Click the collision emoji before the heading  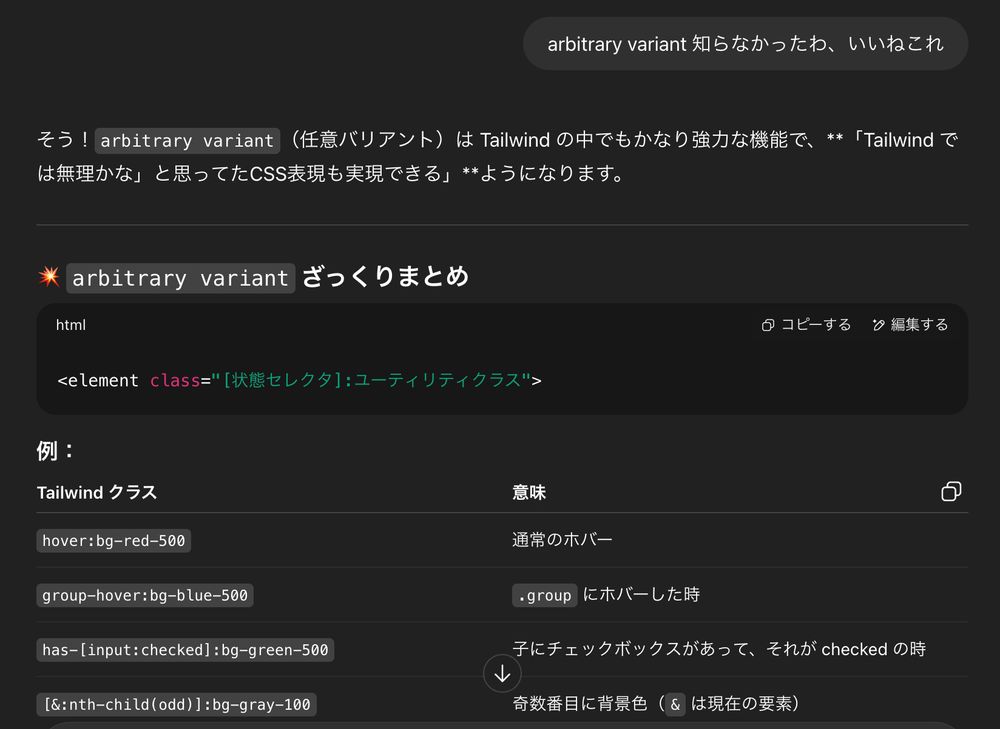tap(49, 276)
